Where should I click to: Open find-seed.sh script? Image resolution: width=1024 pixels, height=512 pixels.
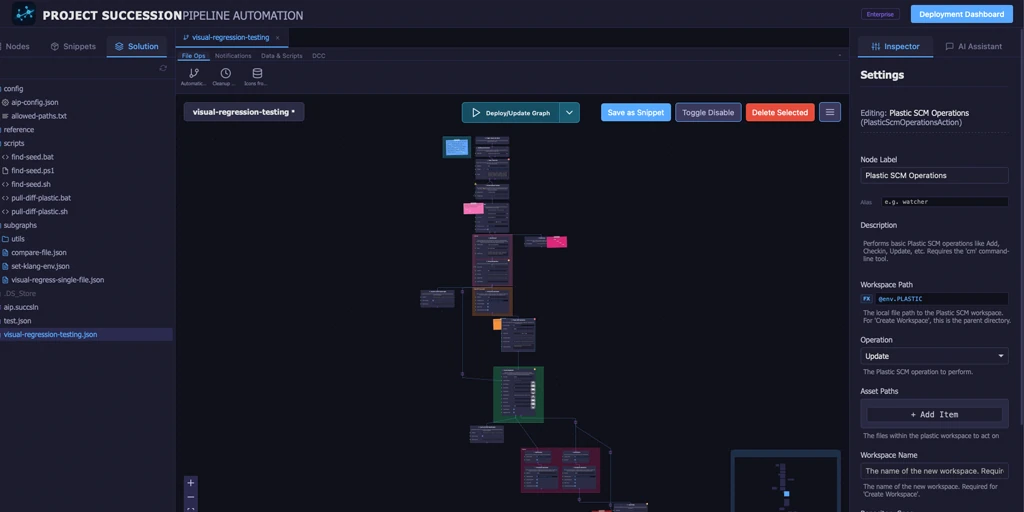point(31,185)
